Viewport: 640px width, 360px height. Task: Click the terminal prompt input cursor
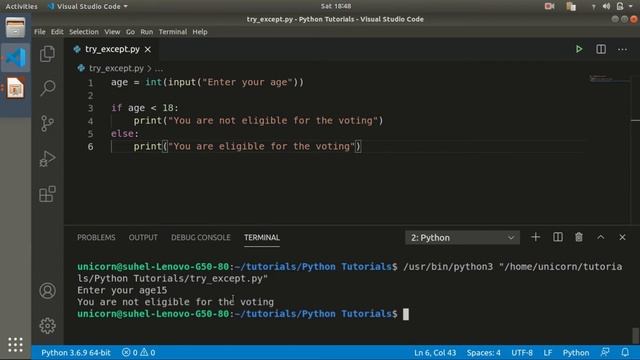click(406, 314)
